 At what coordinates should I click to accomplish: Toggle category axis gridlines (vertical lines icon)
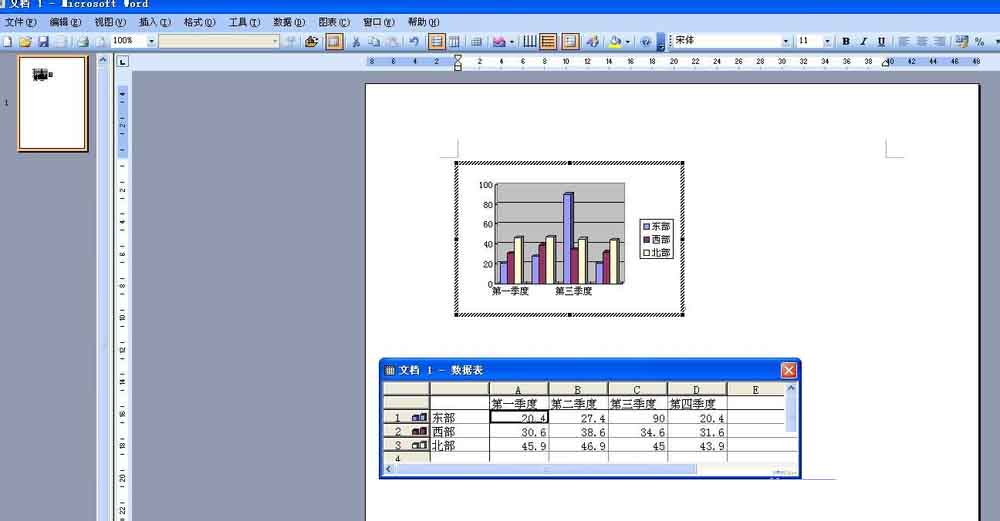click(x=529, y=41)
